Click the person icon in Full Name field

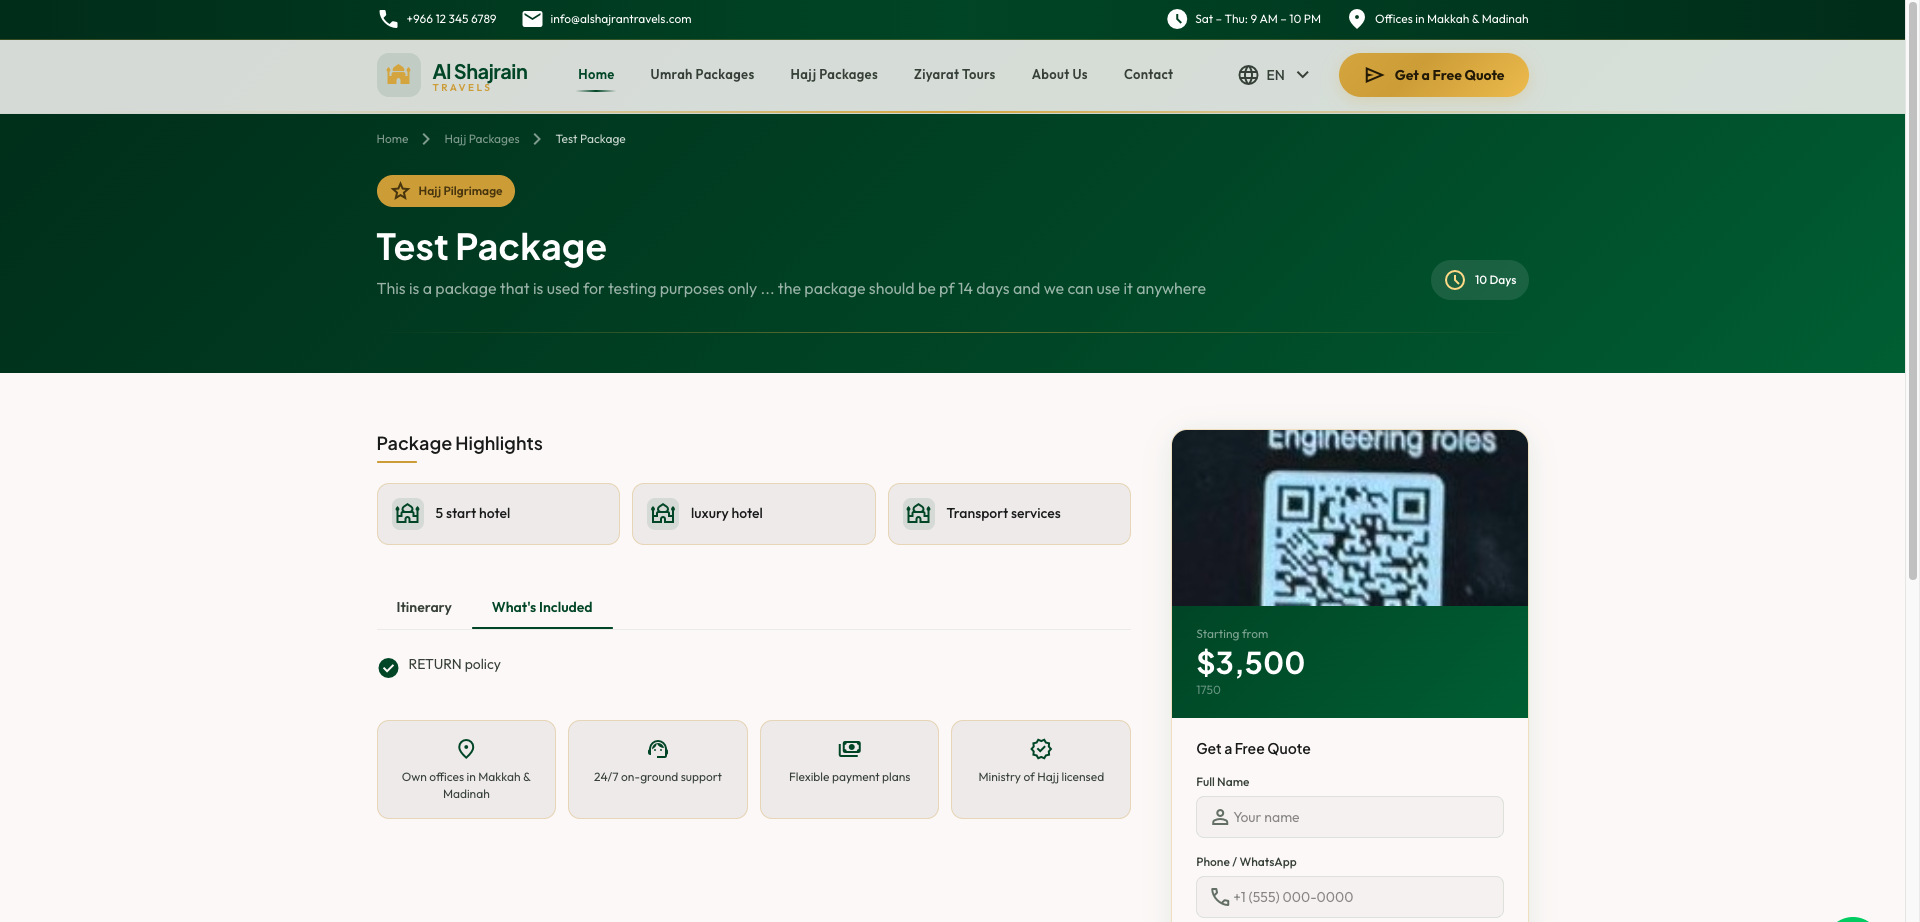pos(1220,817)
